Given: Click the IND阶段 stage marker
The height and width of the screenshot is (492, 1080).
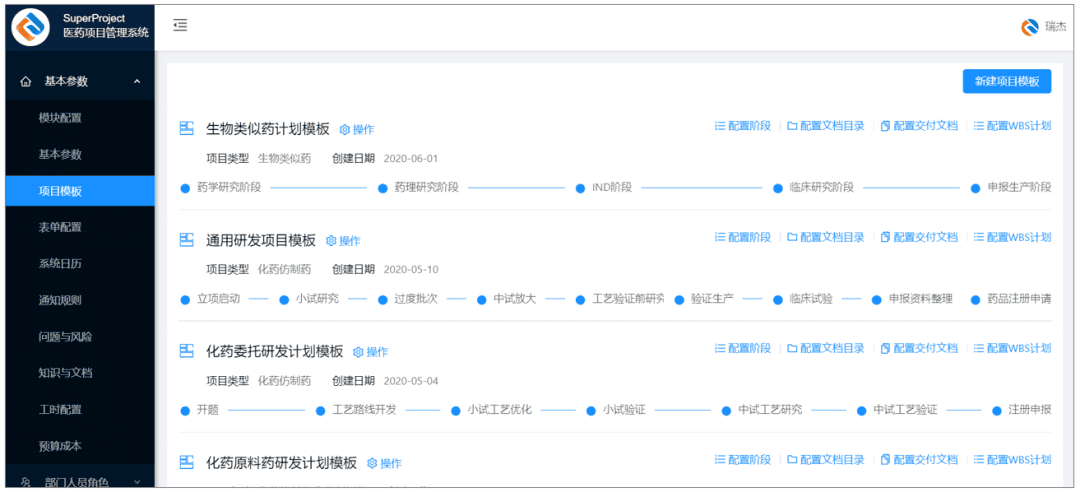Looking at the screenshot, I should (580, 188).
